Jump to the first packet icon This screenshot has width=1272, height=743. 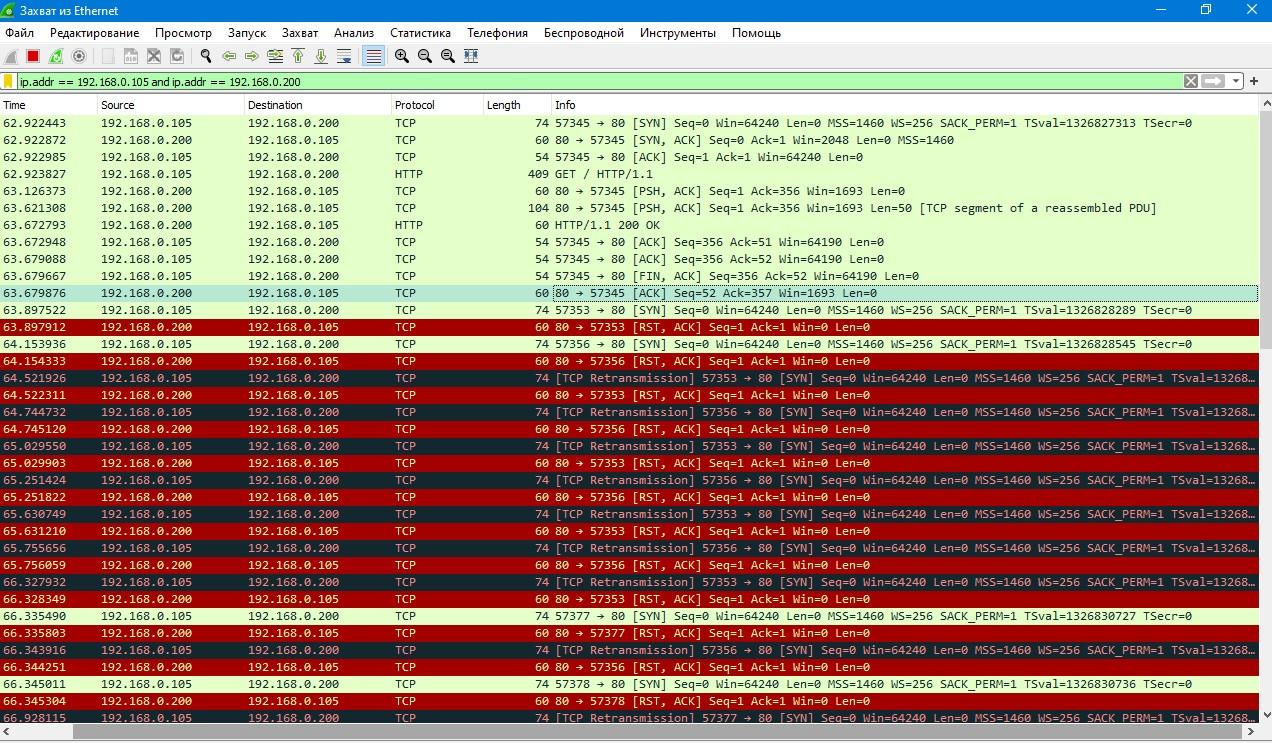(x=298, y=57)
